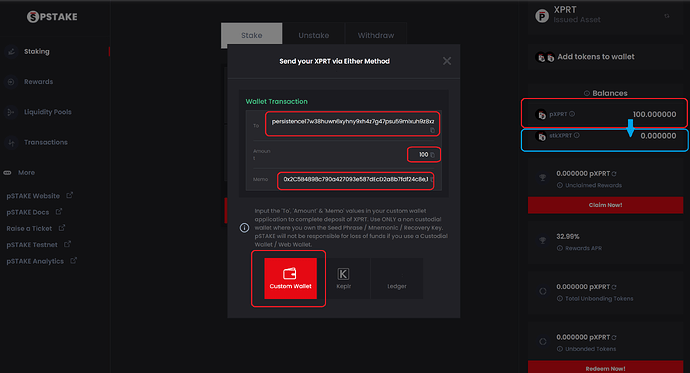Image resolution: width=690 pixels, height=373 pixels.
Task: Refresh the Unbonded Tokens amount
Action: [614, 338]
